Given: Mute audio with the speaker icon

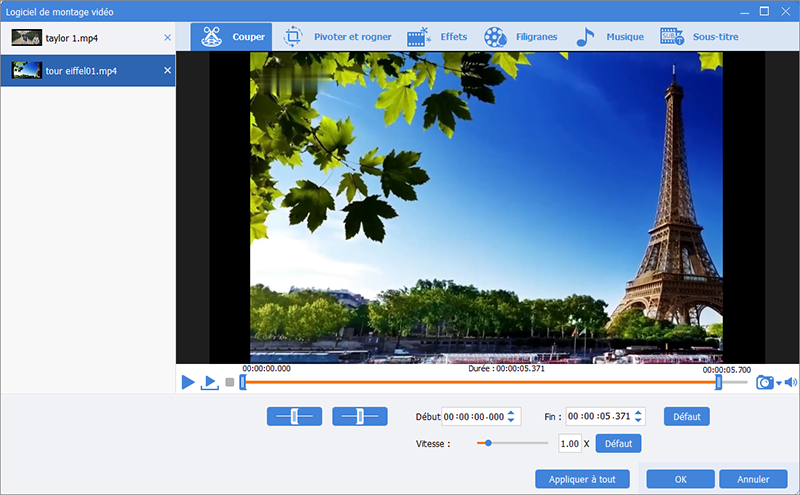Looking at the screenshot, I should 791,382.
